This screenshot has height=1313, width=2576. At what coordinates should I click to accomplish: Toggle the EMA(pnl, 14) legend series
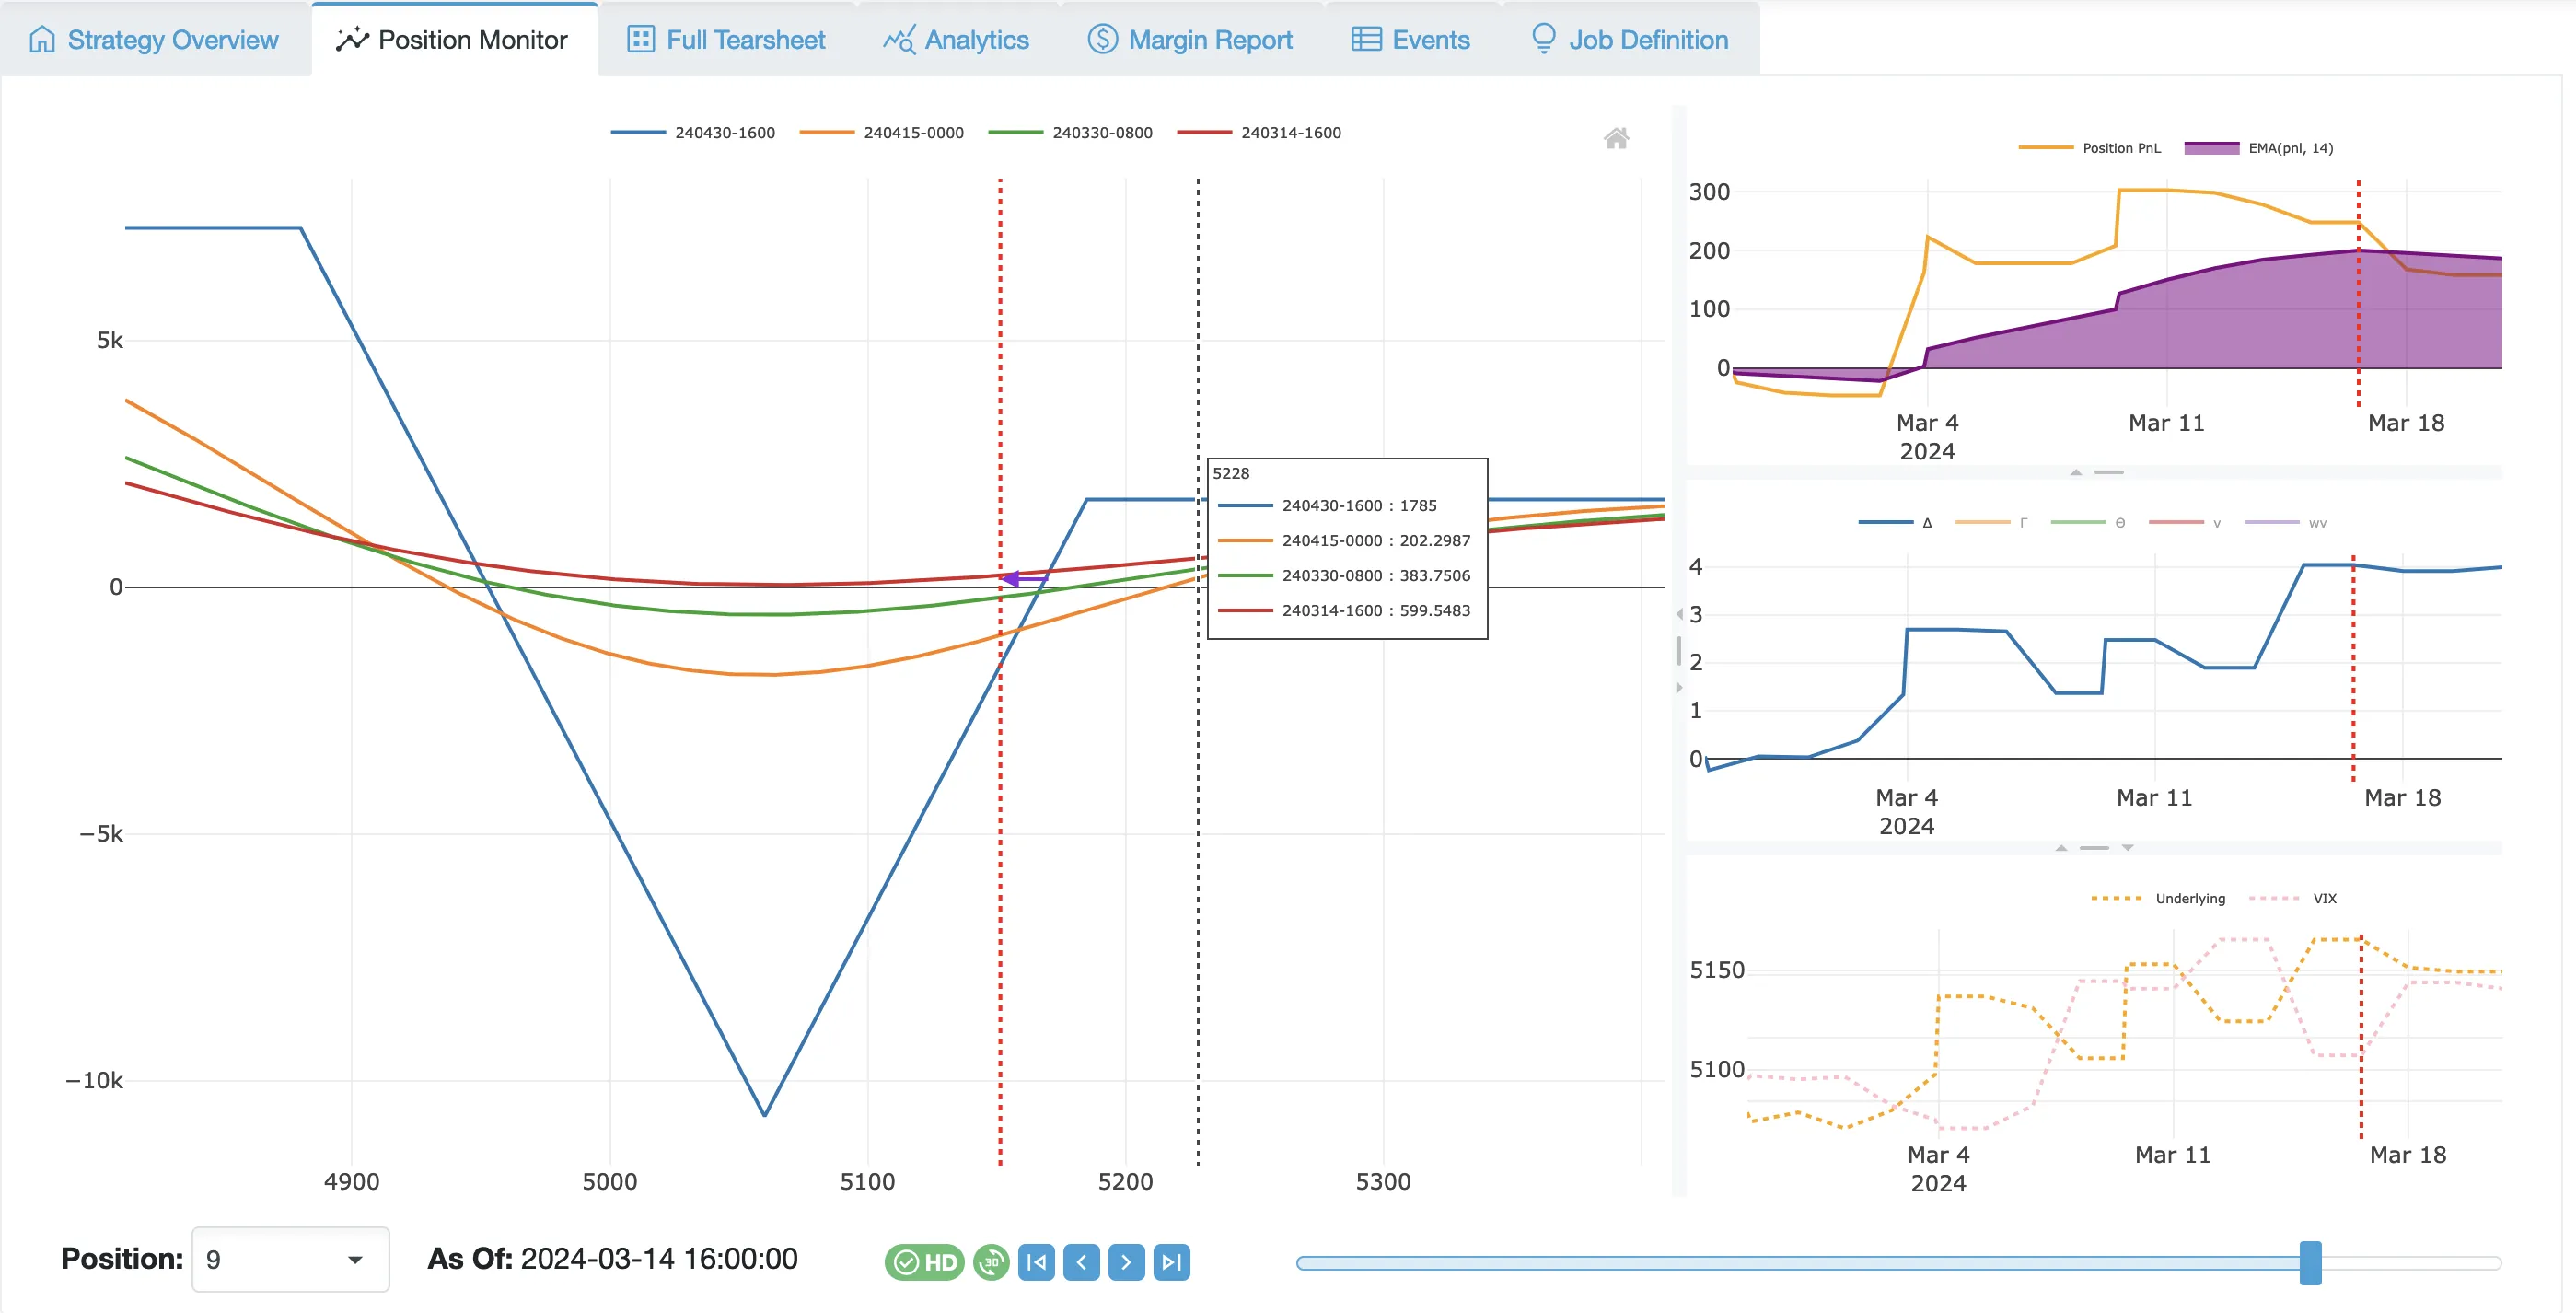[2258, 148]
